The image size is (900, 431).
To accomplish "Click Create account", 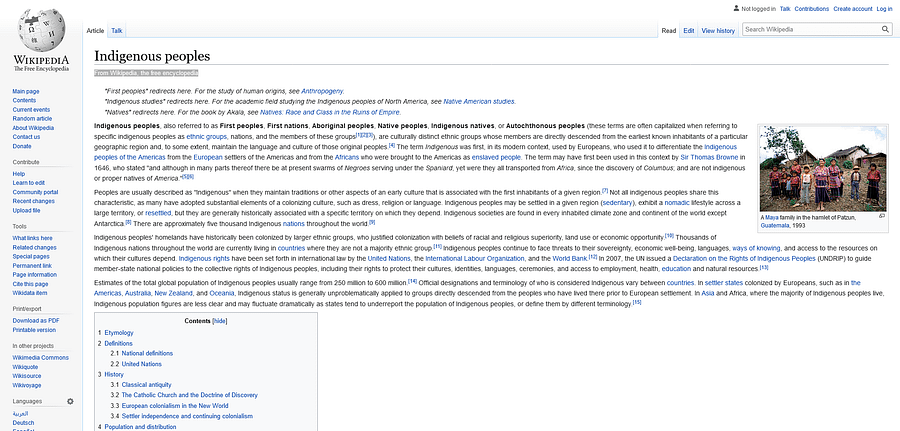I will [x=852, y=9].
